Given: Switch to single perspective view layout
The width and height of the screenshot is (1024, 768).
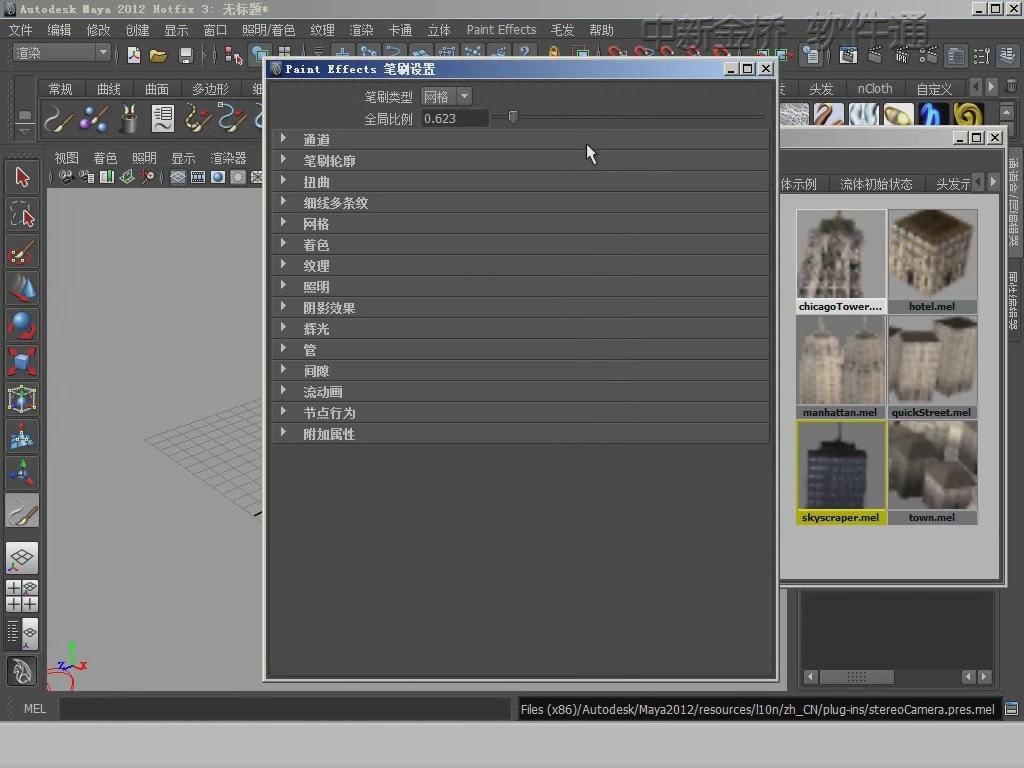Looking at the screenshot, I should tap(22, 558).
